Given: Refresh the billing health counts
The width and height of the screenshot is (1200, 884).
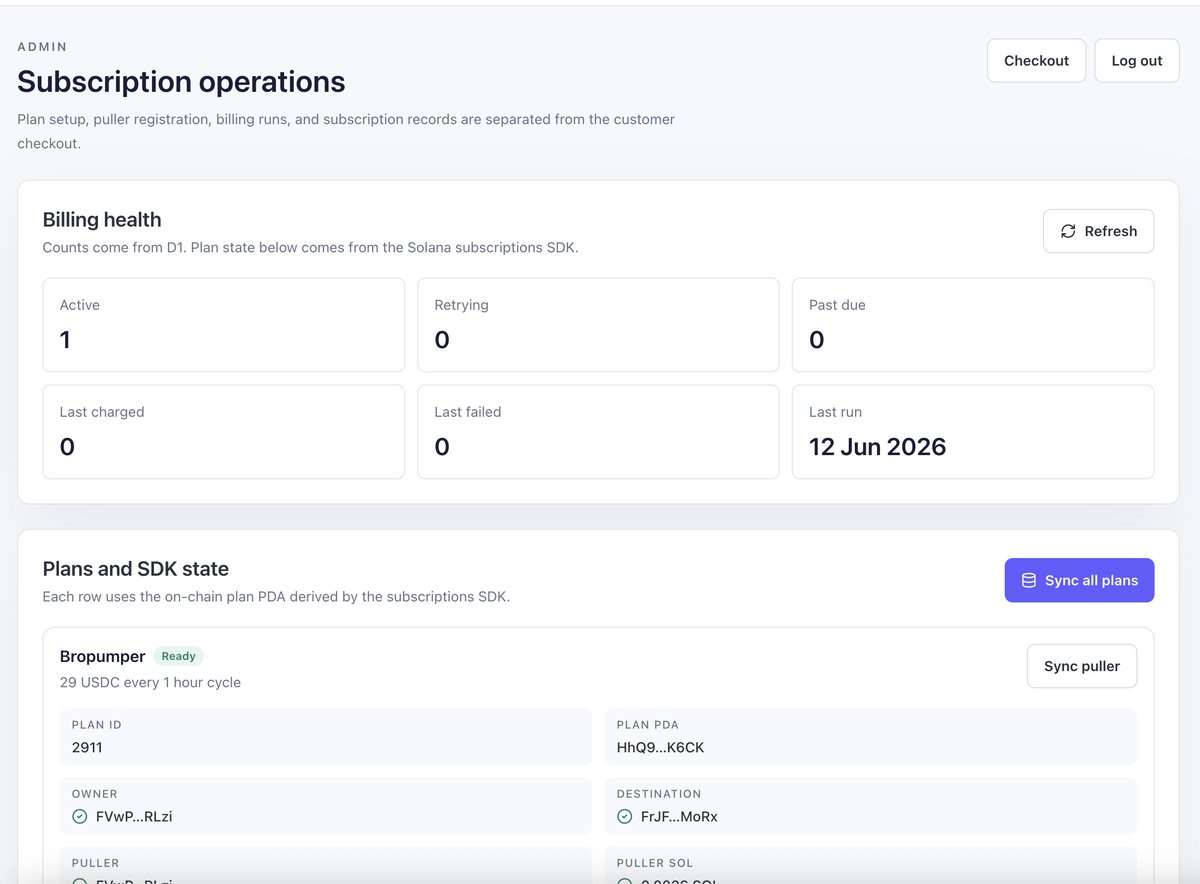Looking at the screenshot, I should point(1098,231).
